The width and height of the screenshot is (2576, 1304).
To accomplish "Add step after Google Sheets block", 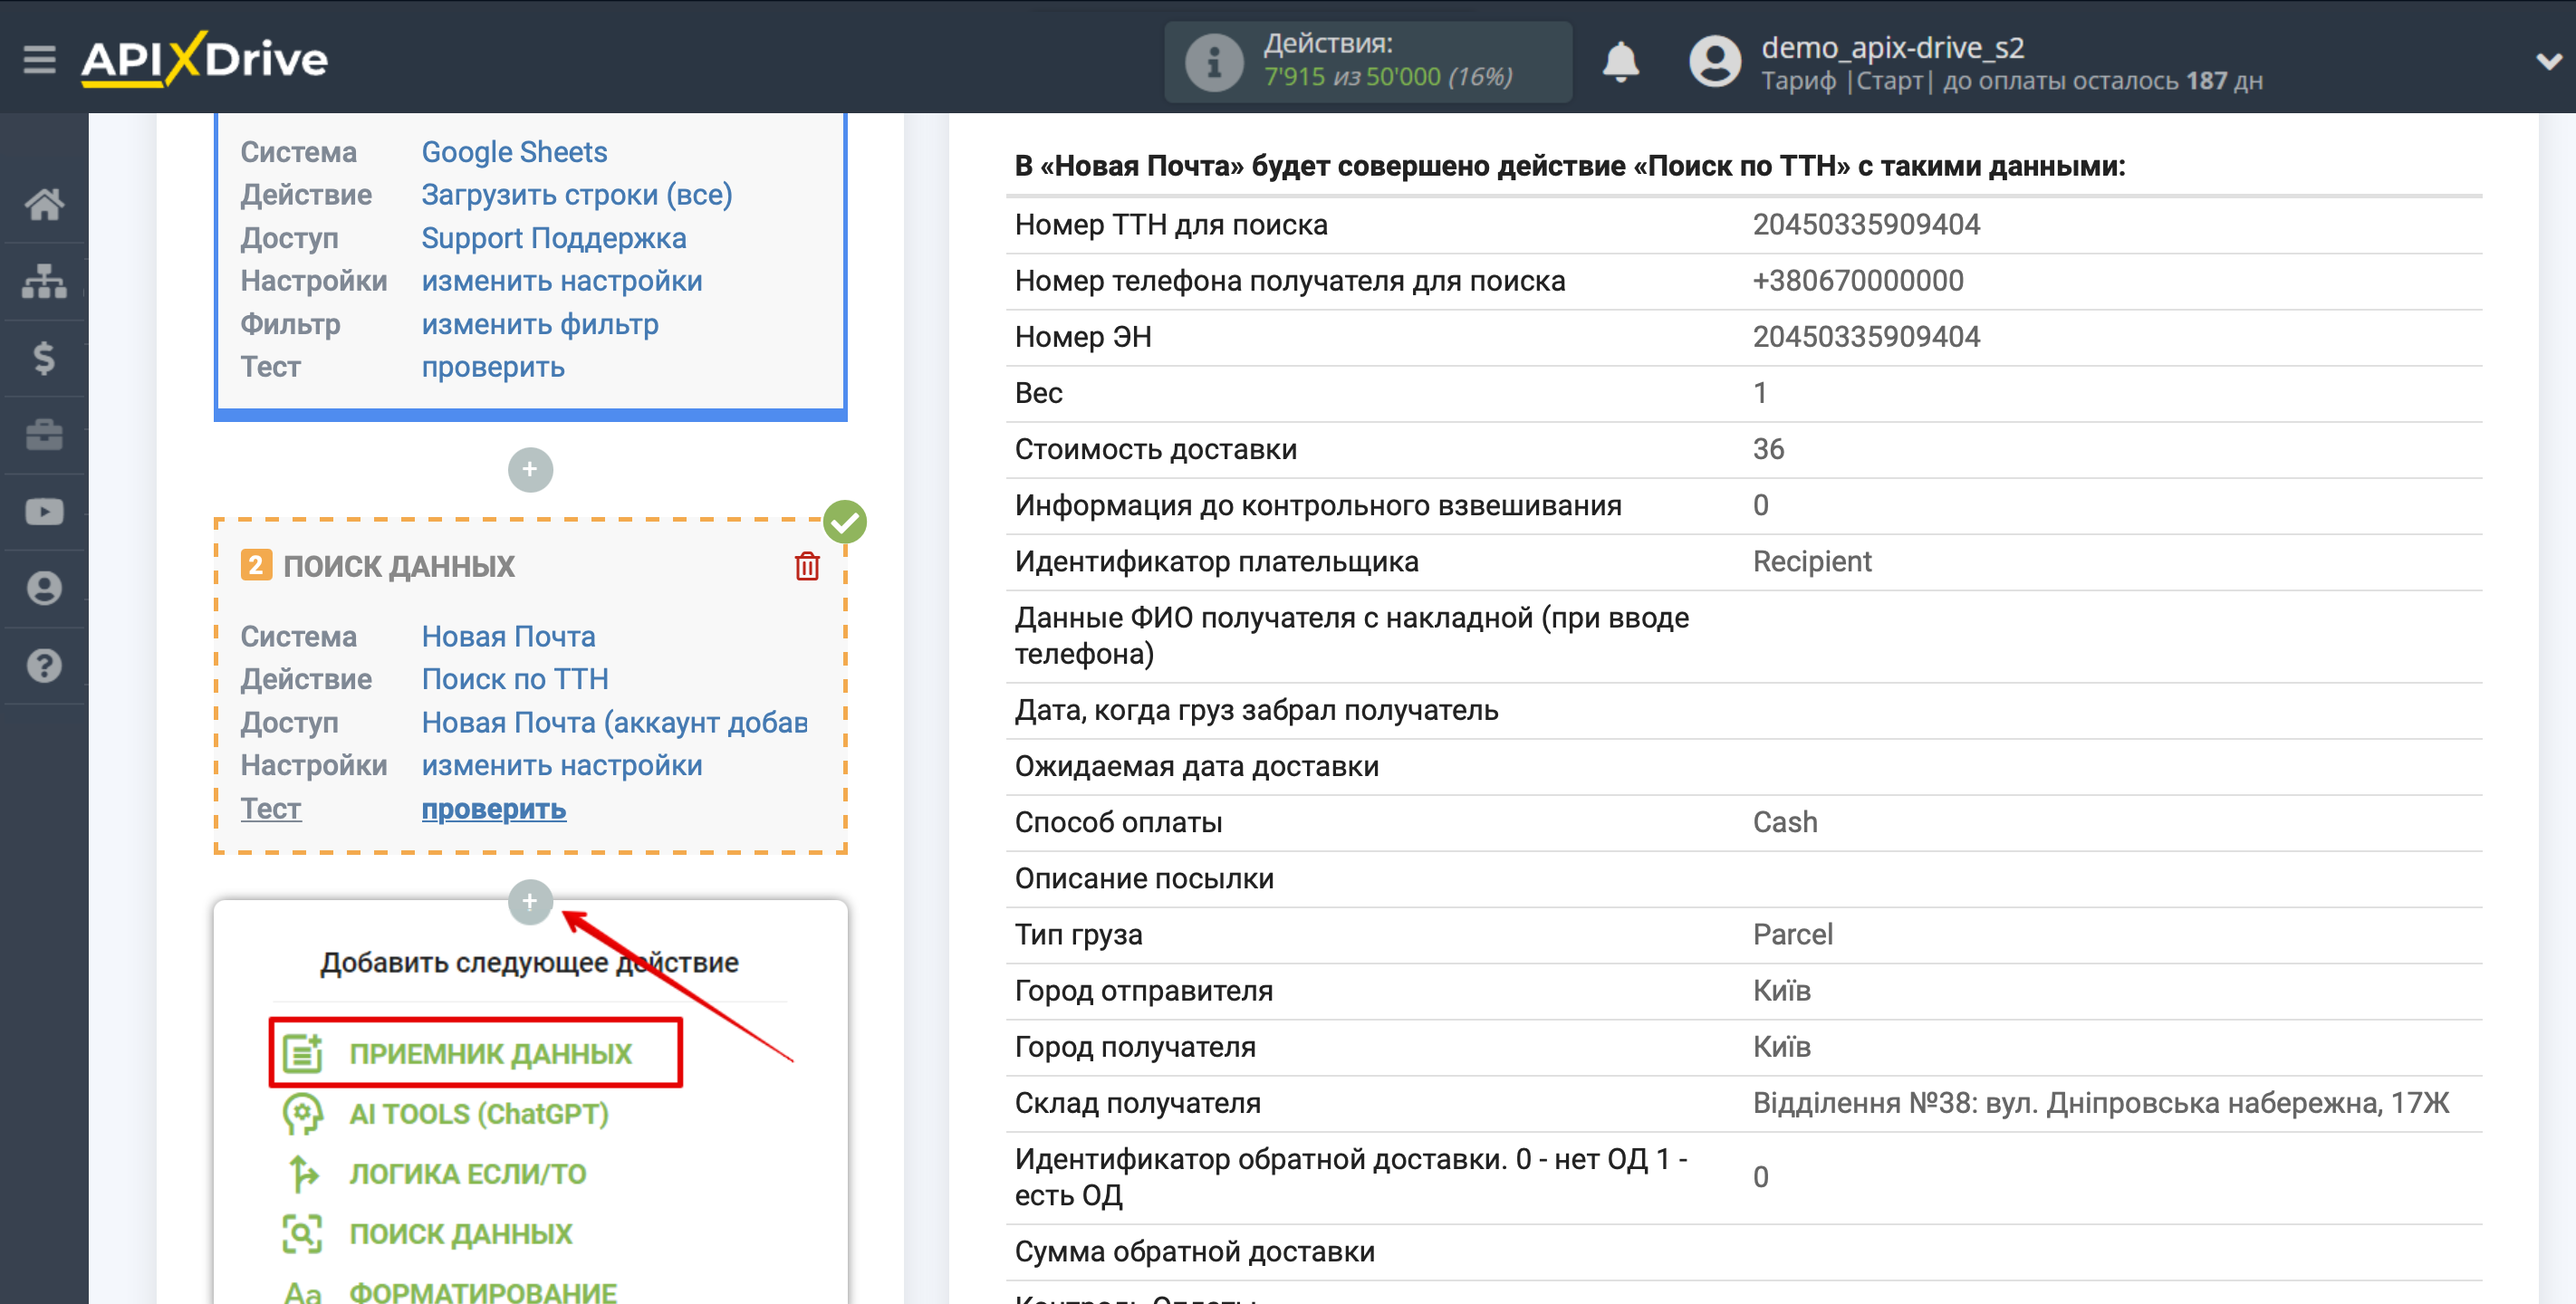I will [530, 469].
